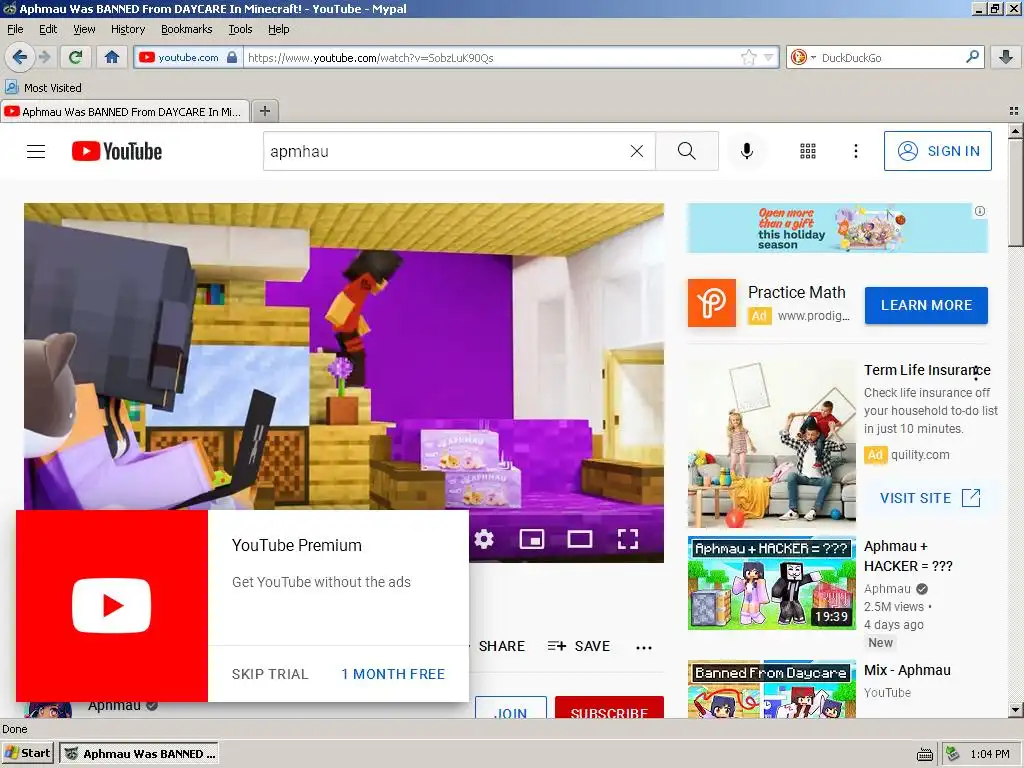Open the tab list icon on tab bar
The image size is (1024, 768).
coord(1014,111)
